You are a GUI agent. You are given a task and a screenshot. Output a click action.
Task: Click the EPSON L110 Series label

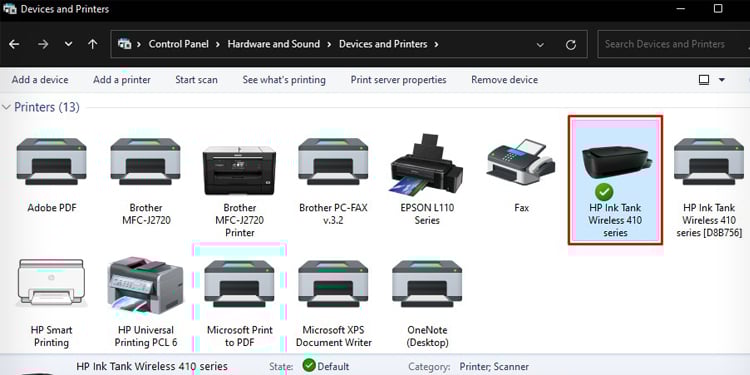pyautogui.click(x=427, y=214)
